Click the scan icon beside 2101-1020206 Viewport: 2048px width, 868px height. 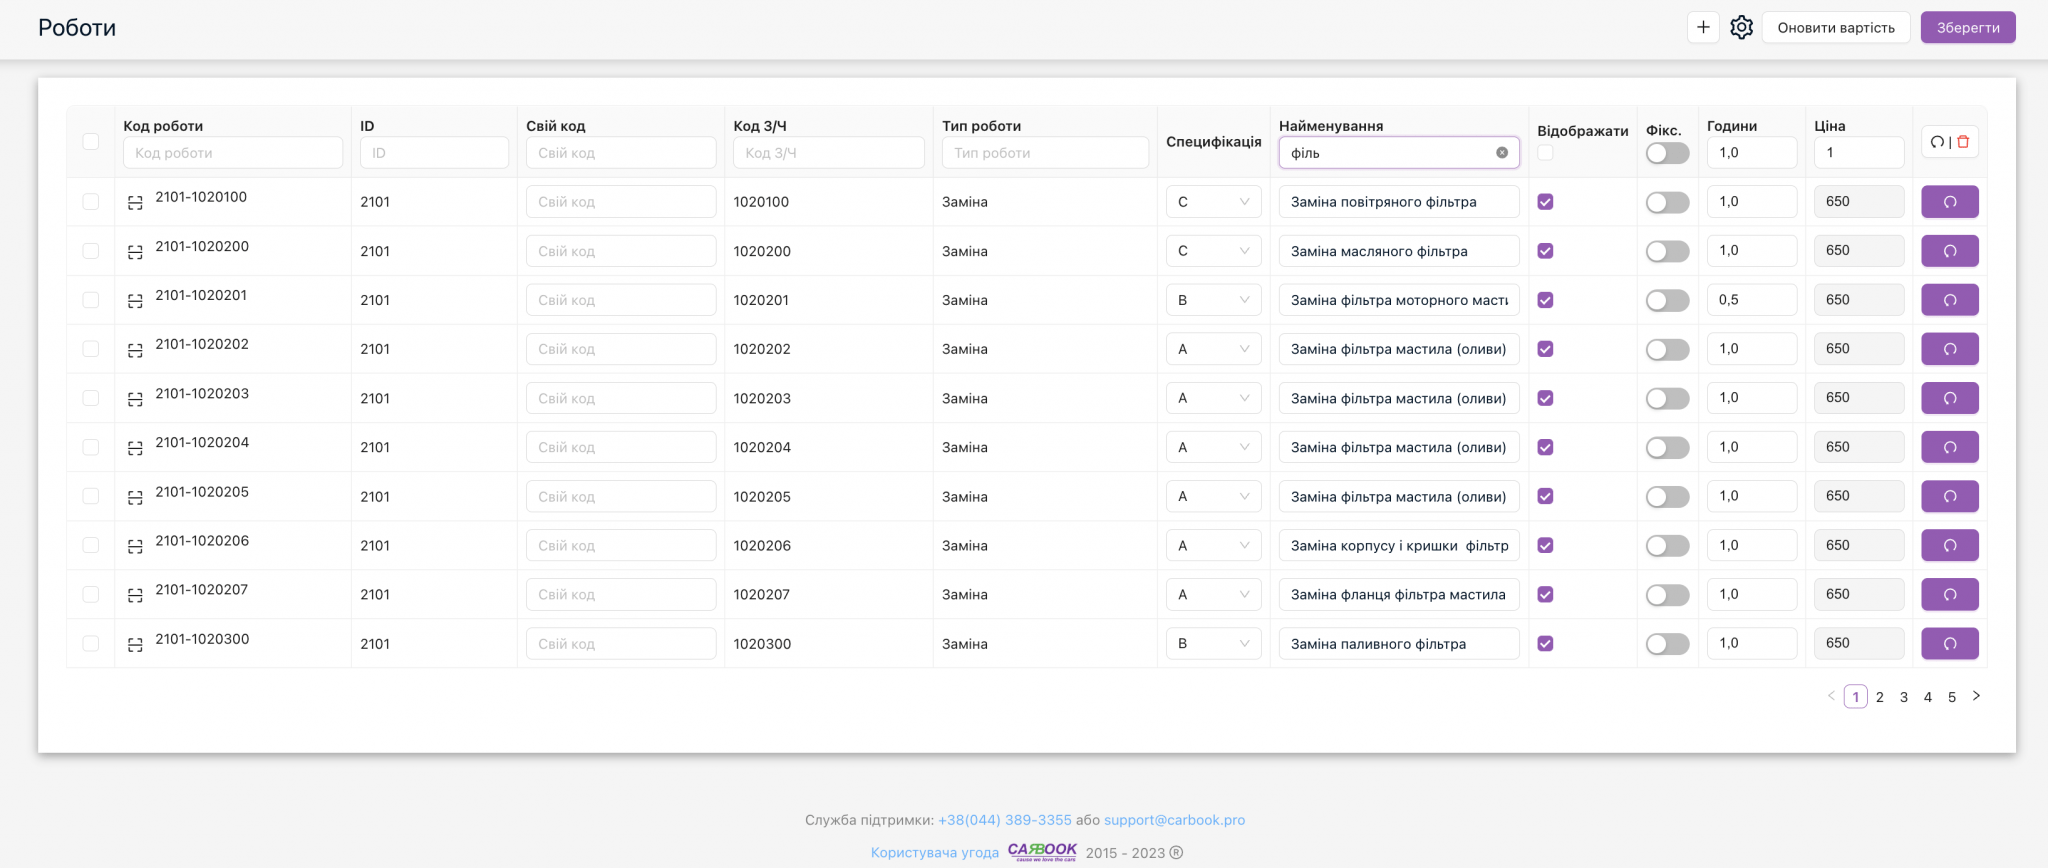135,547
